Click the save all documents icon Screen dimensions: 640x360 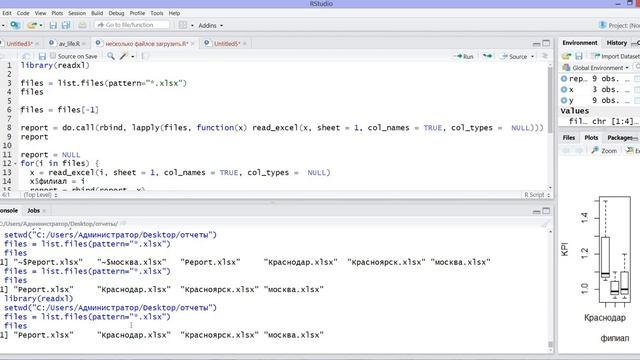coord(66,25)
